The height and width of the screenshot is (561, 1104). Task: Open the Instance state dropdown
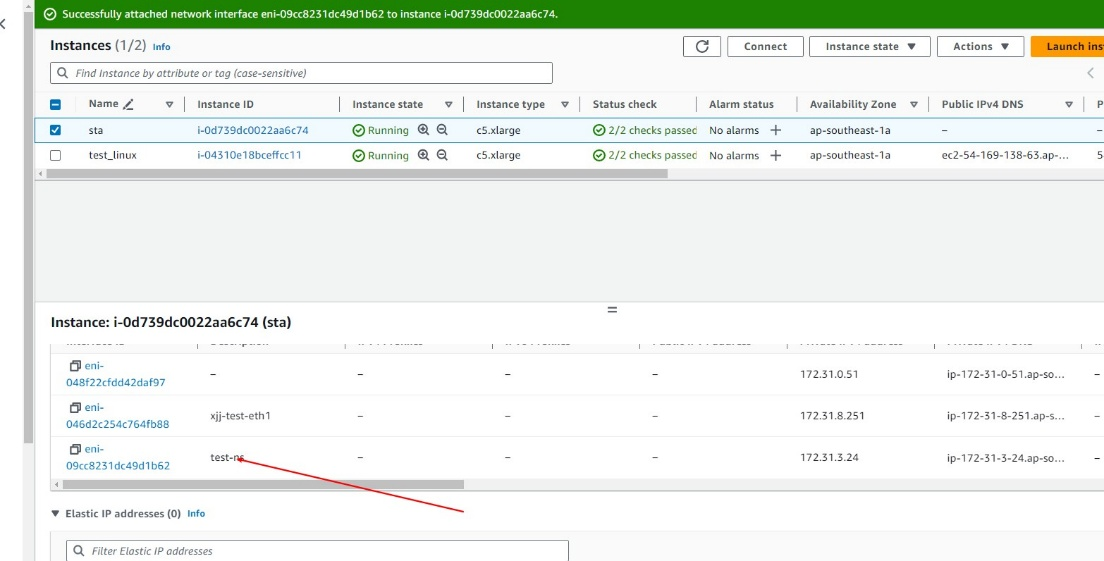(869, 47)
